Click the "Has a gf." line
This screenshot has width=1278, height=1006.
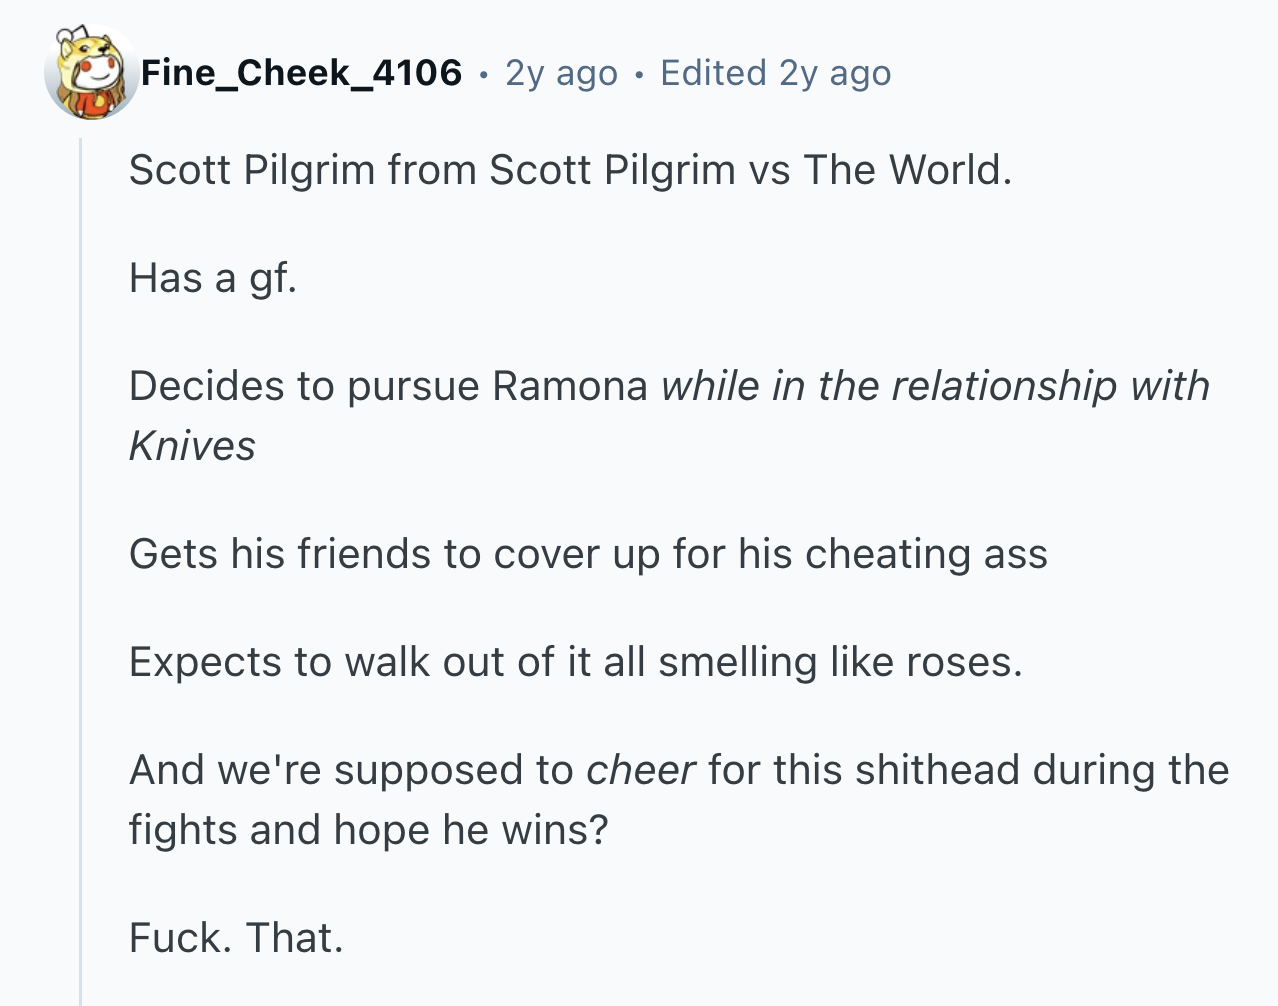[x=213, y=278]
